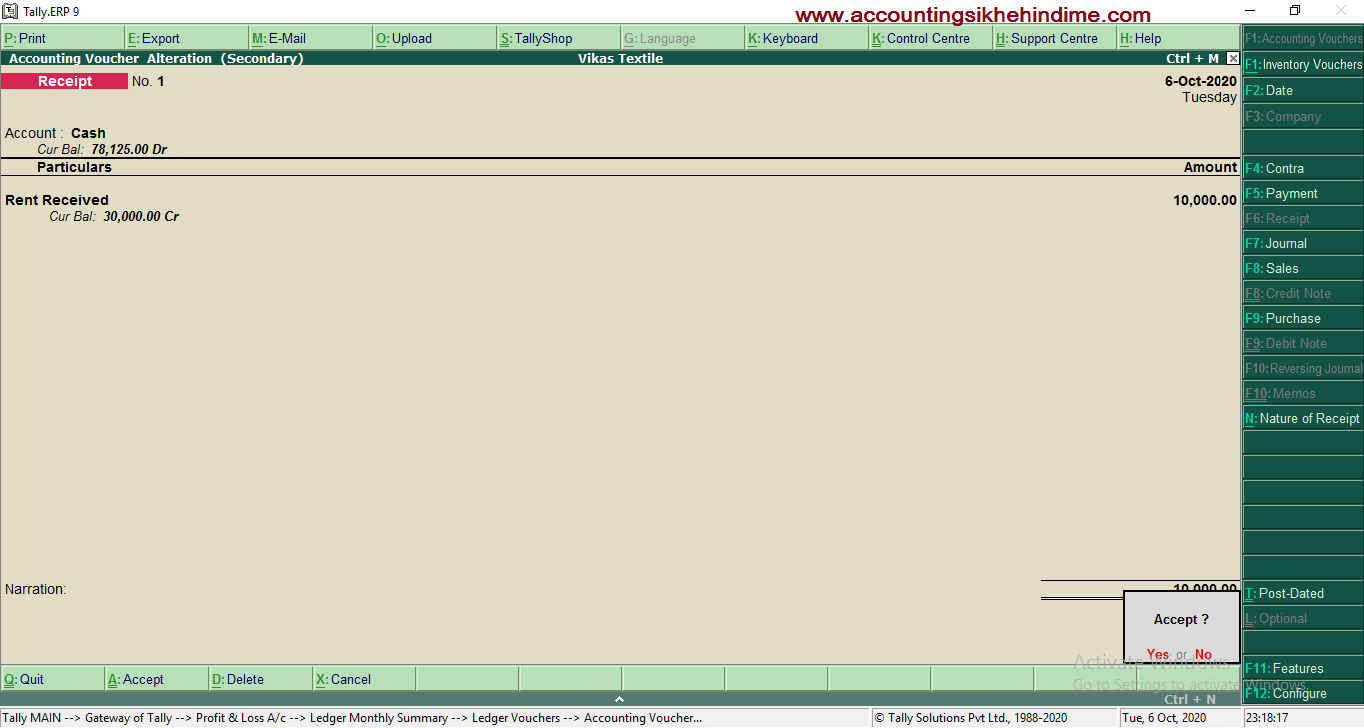Select F1 Inventory Vouchers

[1303, 64]
